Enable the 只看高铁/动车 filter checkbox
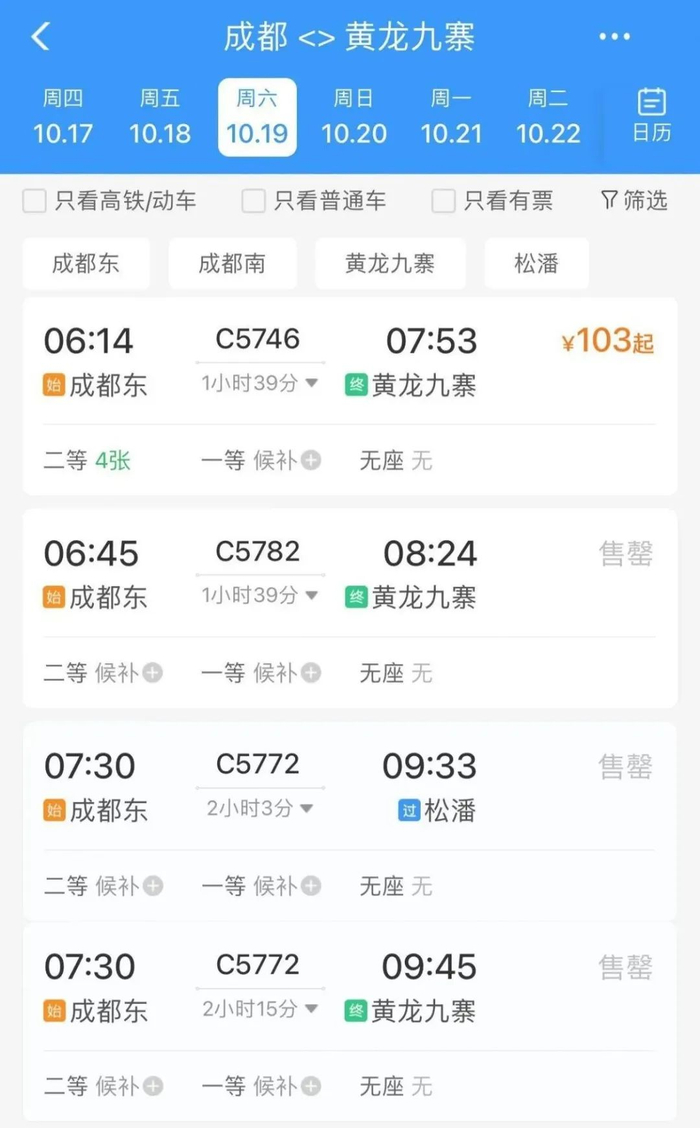700x1128 pixels. pyautogui.click(x=33, y=200)
